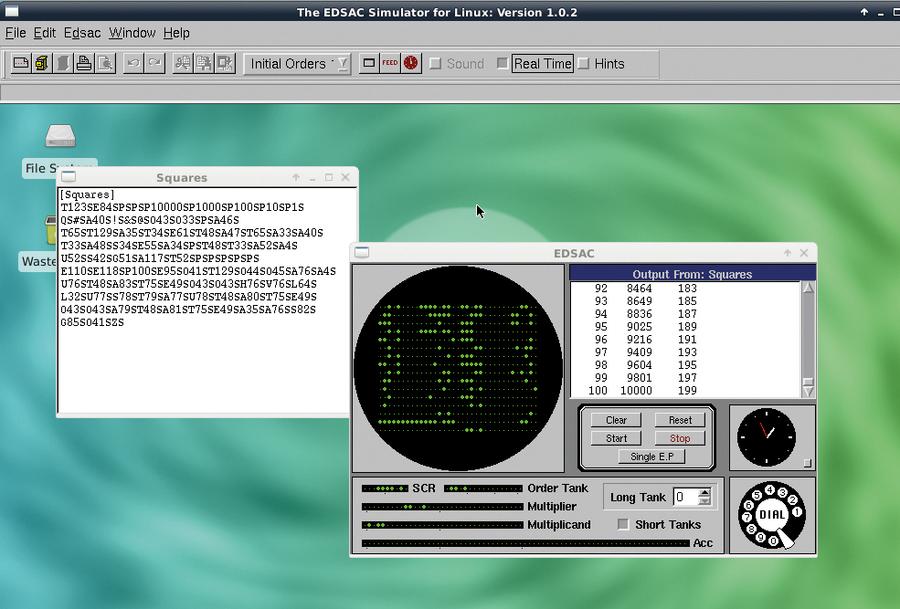Screen dimensions: 900x609
Task: Click the red Stop button
Action: (680, 439)
